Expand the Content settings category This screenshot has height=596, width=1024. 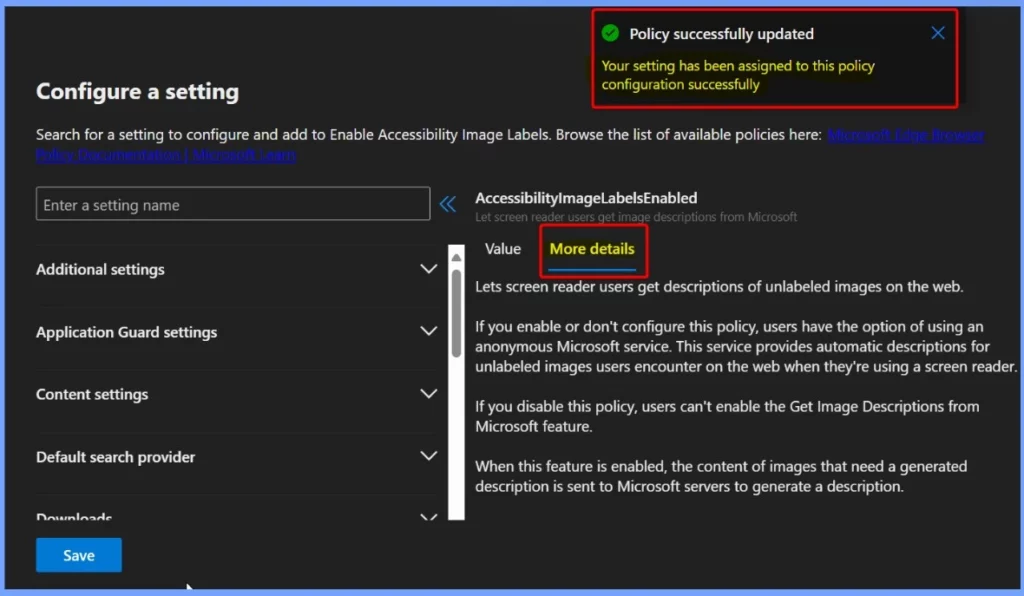point(236,394)
